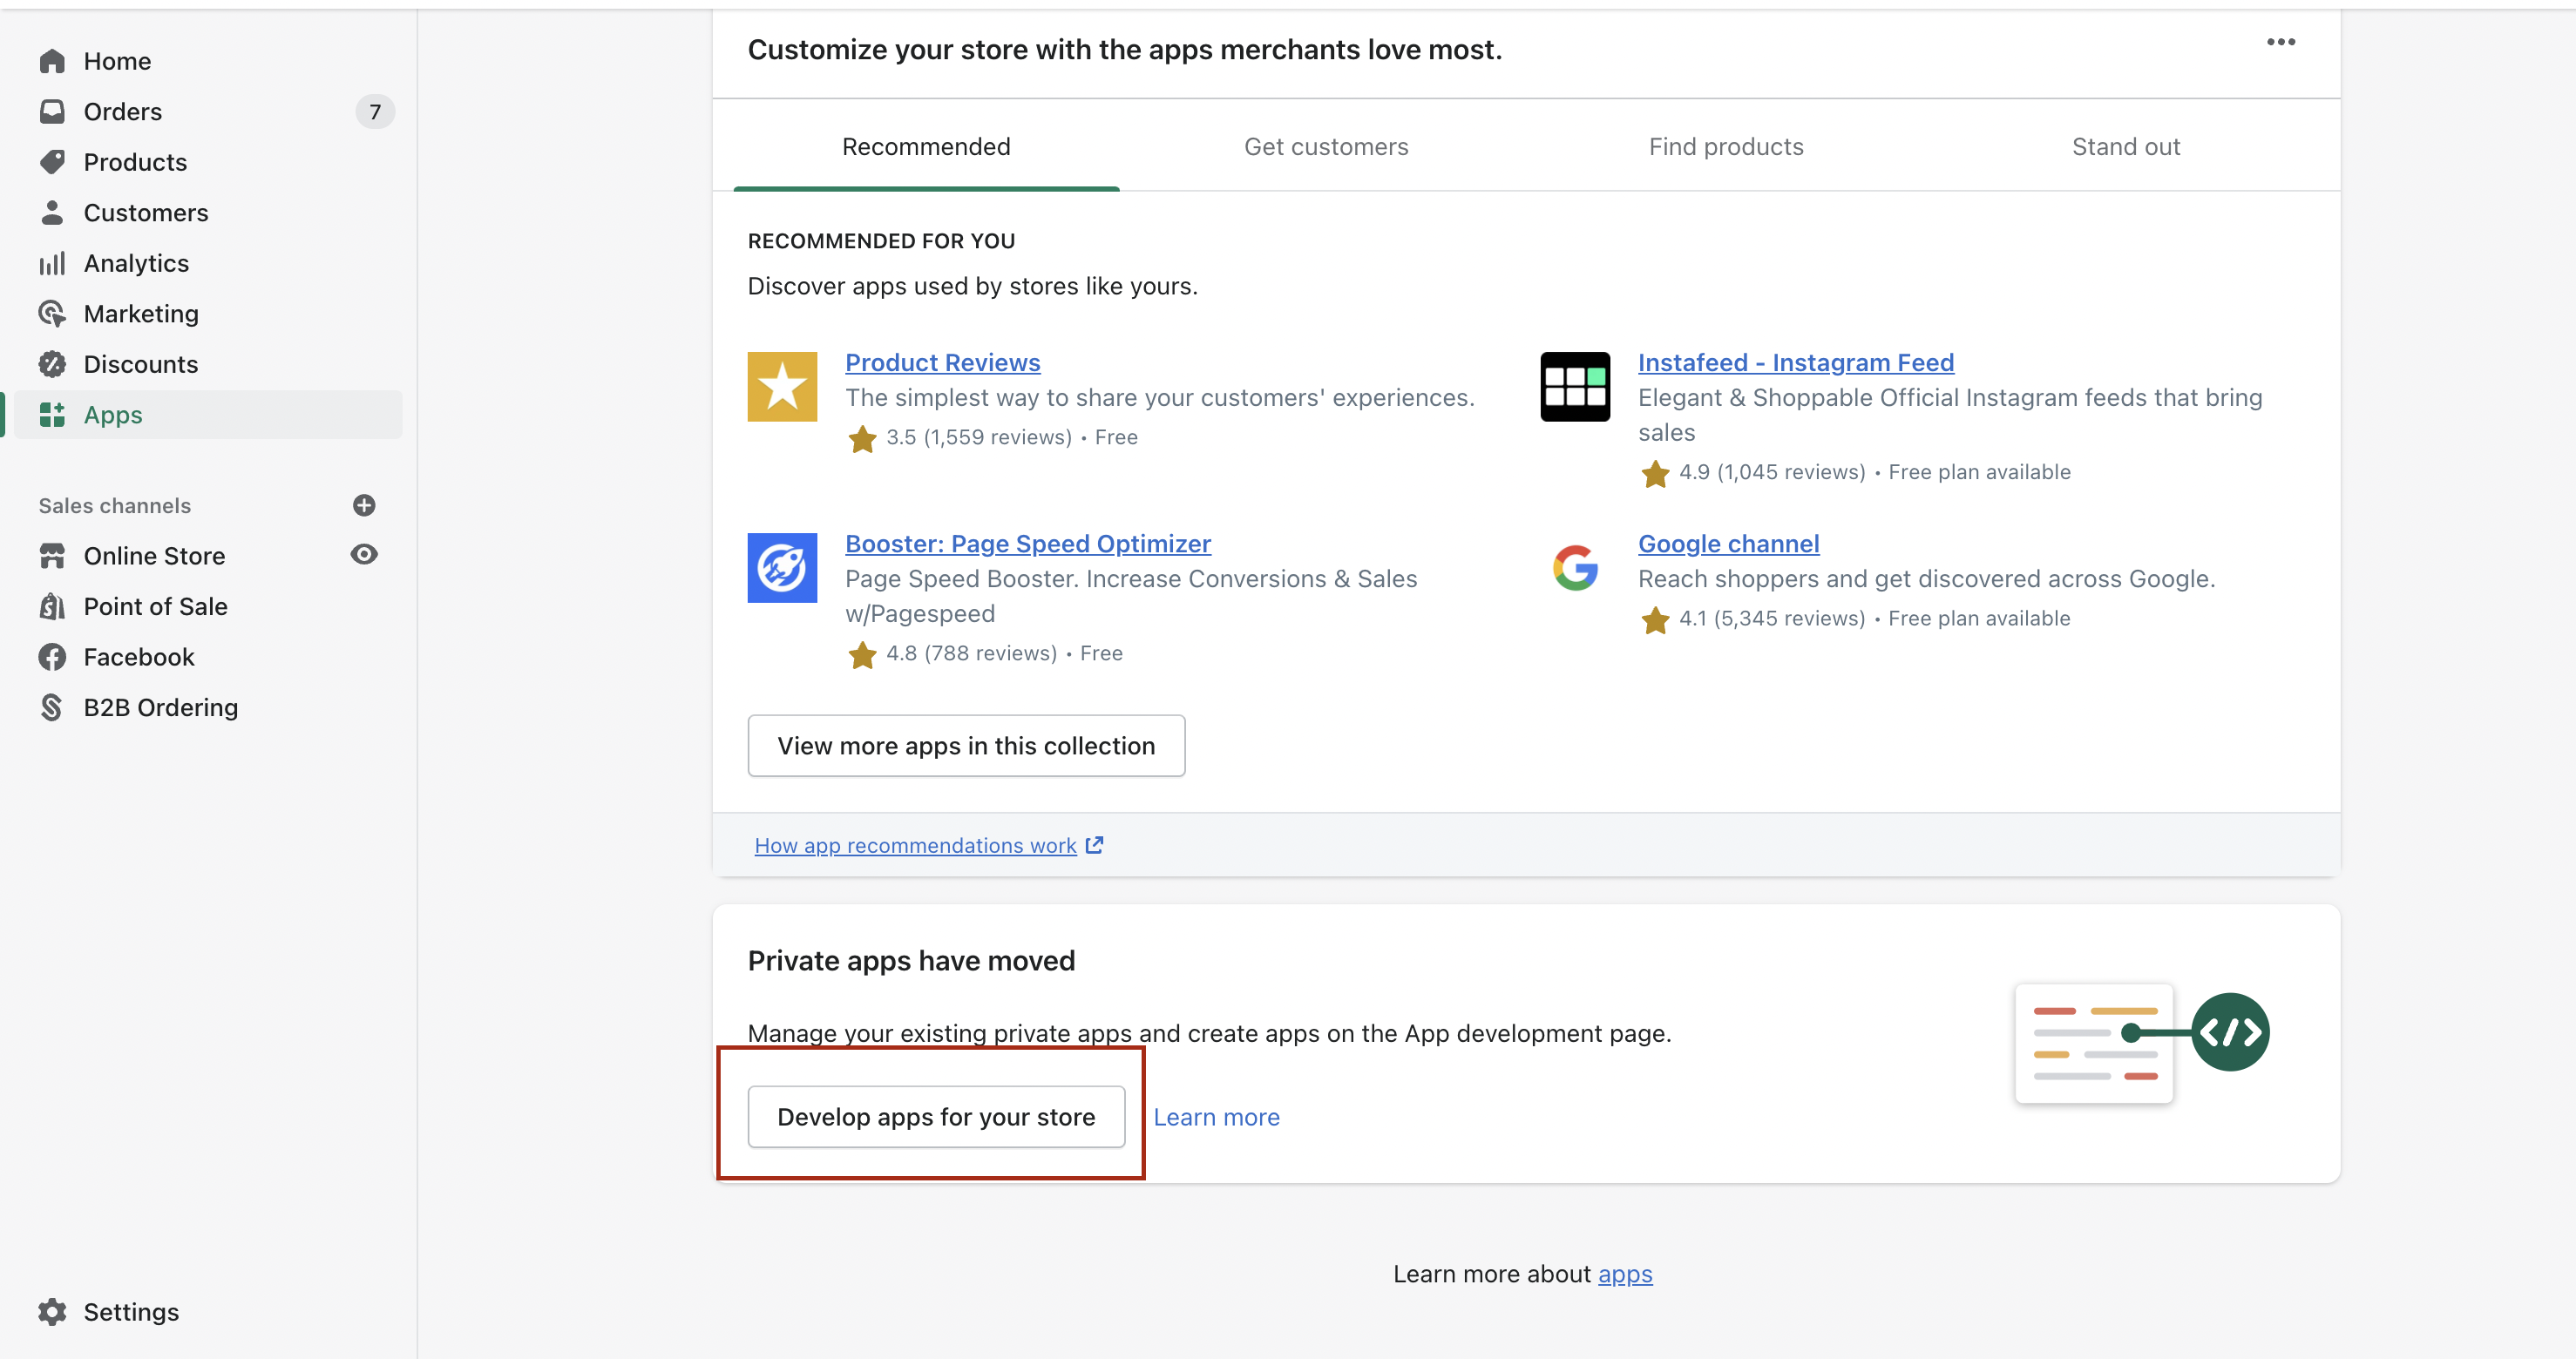Click the external link icon beside recommendations link
This screenshot has height=1359, width=2576.
tap(1095, 845)
